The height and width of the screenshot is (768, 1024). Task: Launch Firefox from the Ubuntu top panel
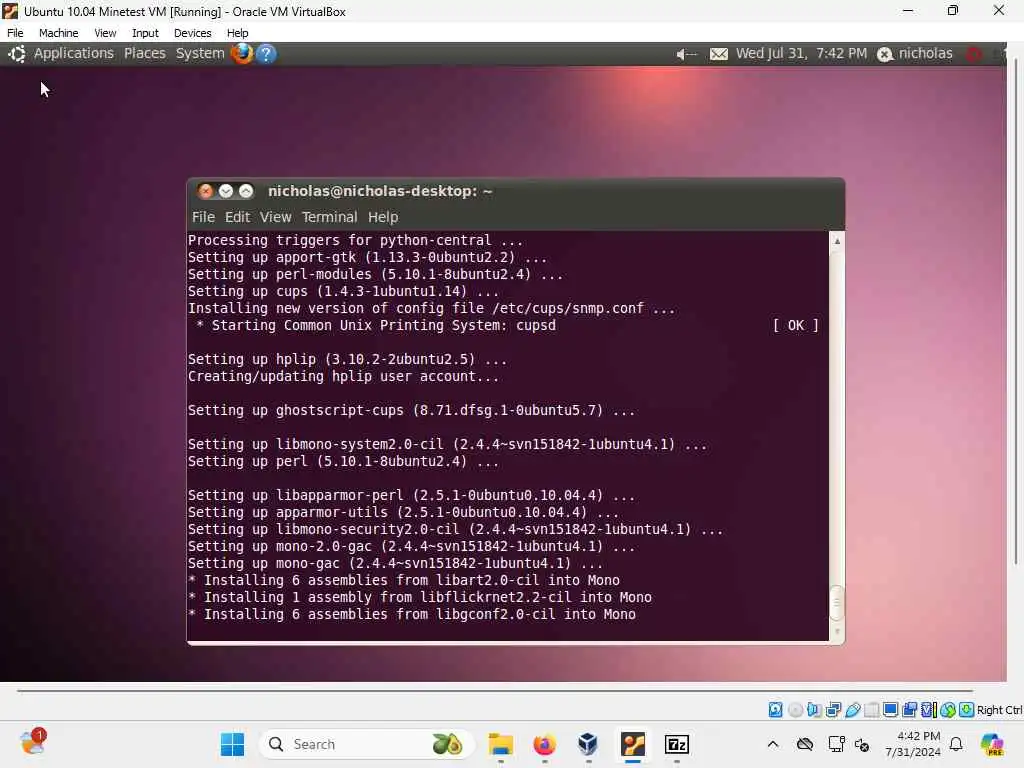tap(242, 53)
